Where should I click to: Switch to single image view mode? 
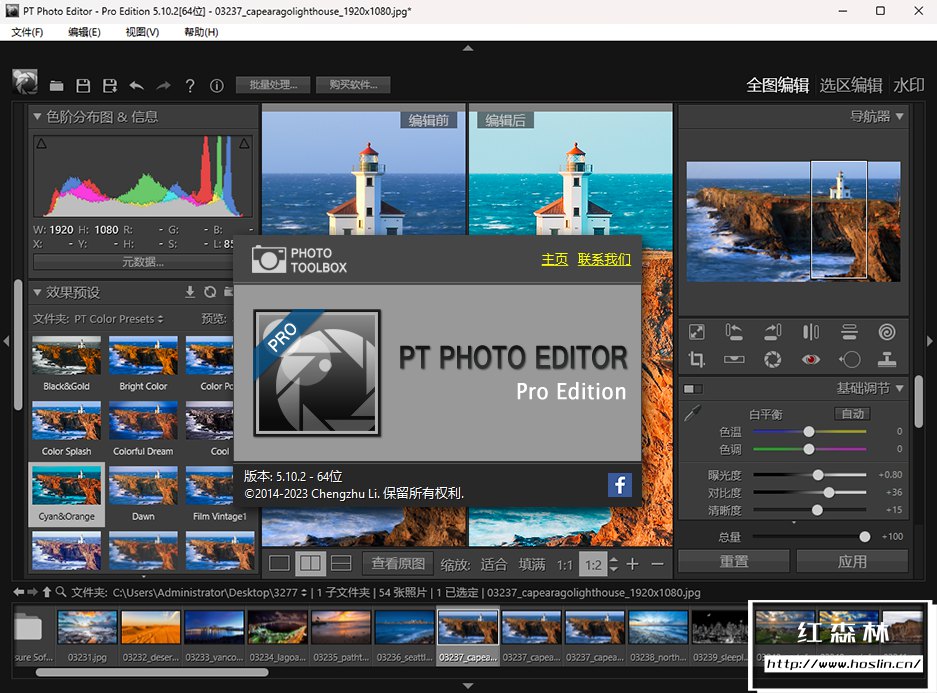[x=279, y=564]
